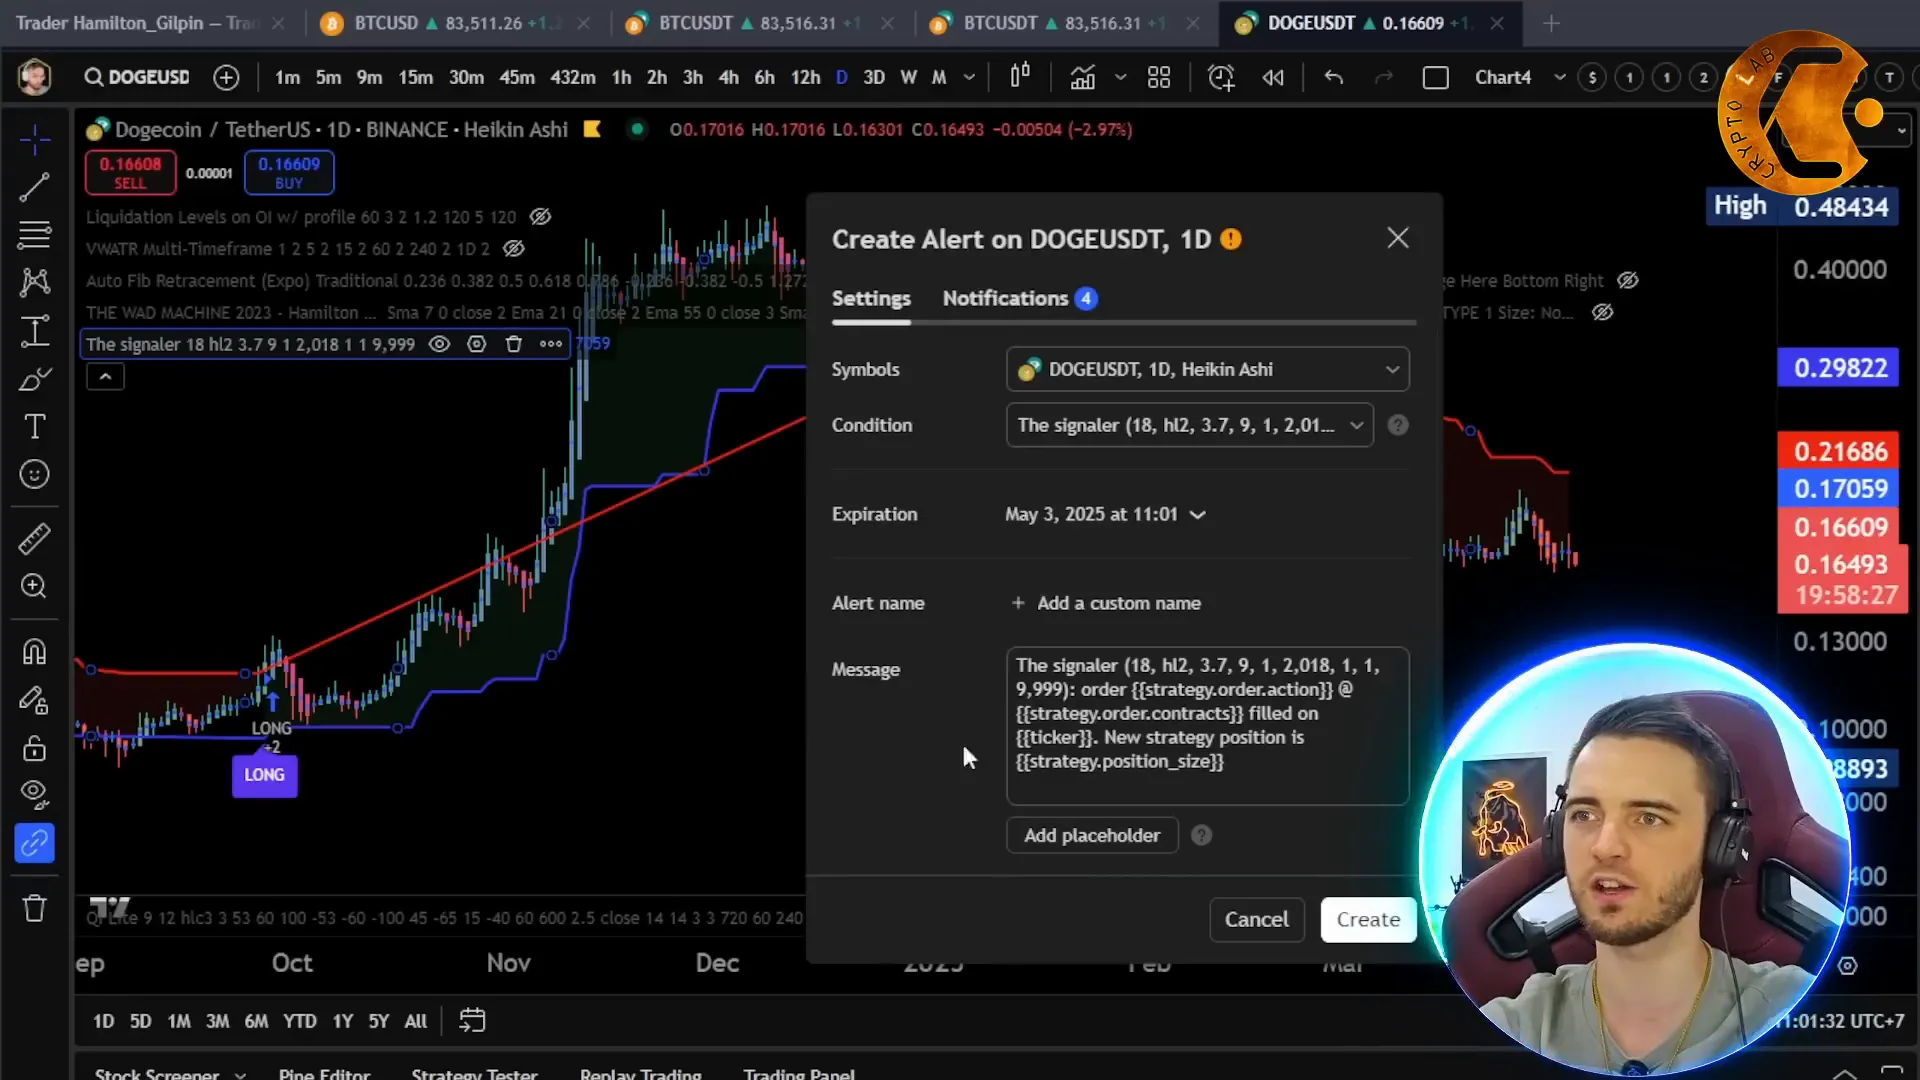Viewport: 1920px width, 1080px height.
Task: Open the condition help question mark
Action: 1398,425
